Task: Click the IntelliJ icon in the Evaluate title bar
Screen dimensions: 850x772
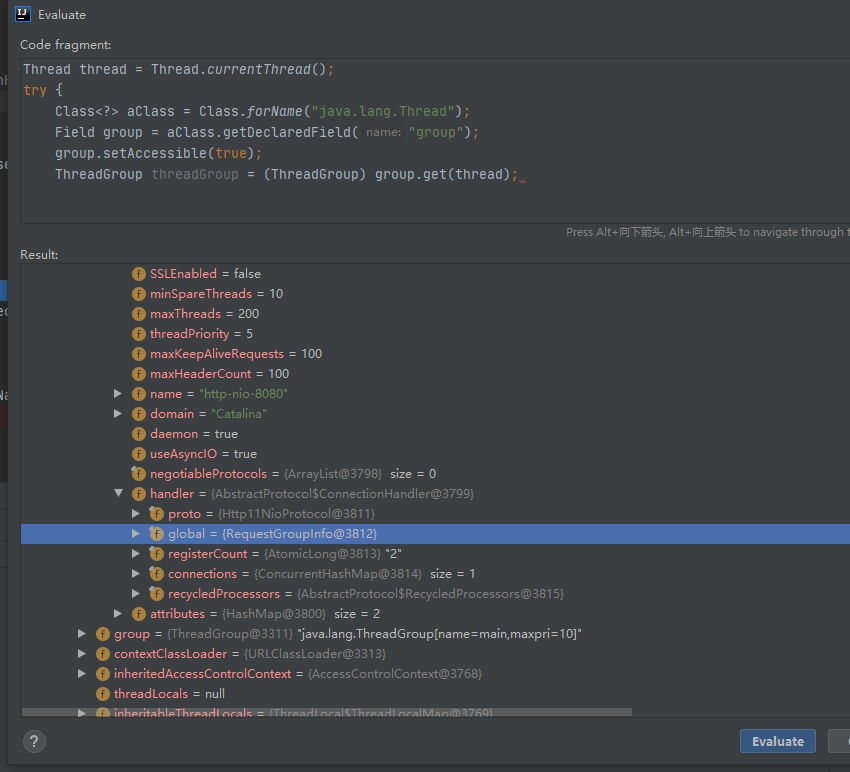Action: tap(23, 14)
